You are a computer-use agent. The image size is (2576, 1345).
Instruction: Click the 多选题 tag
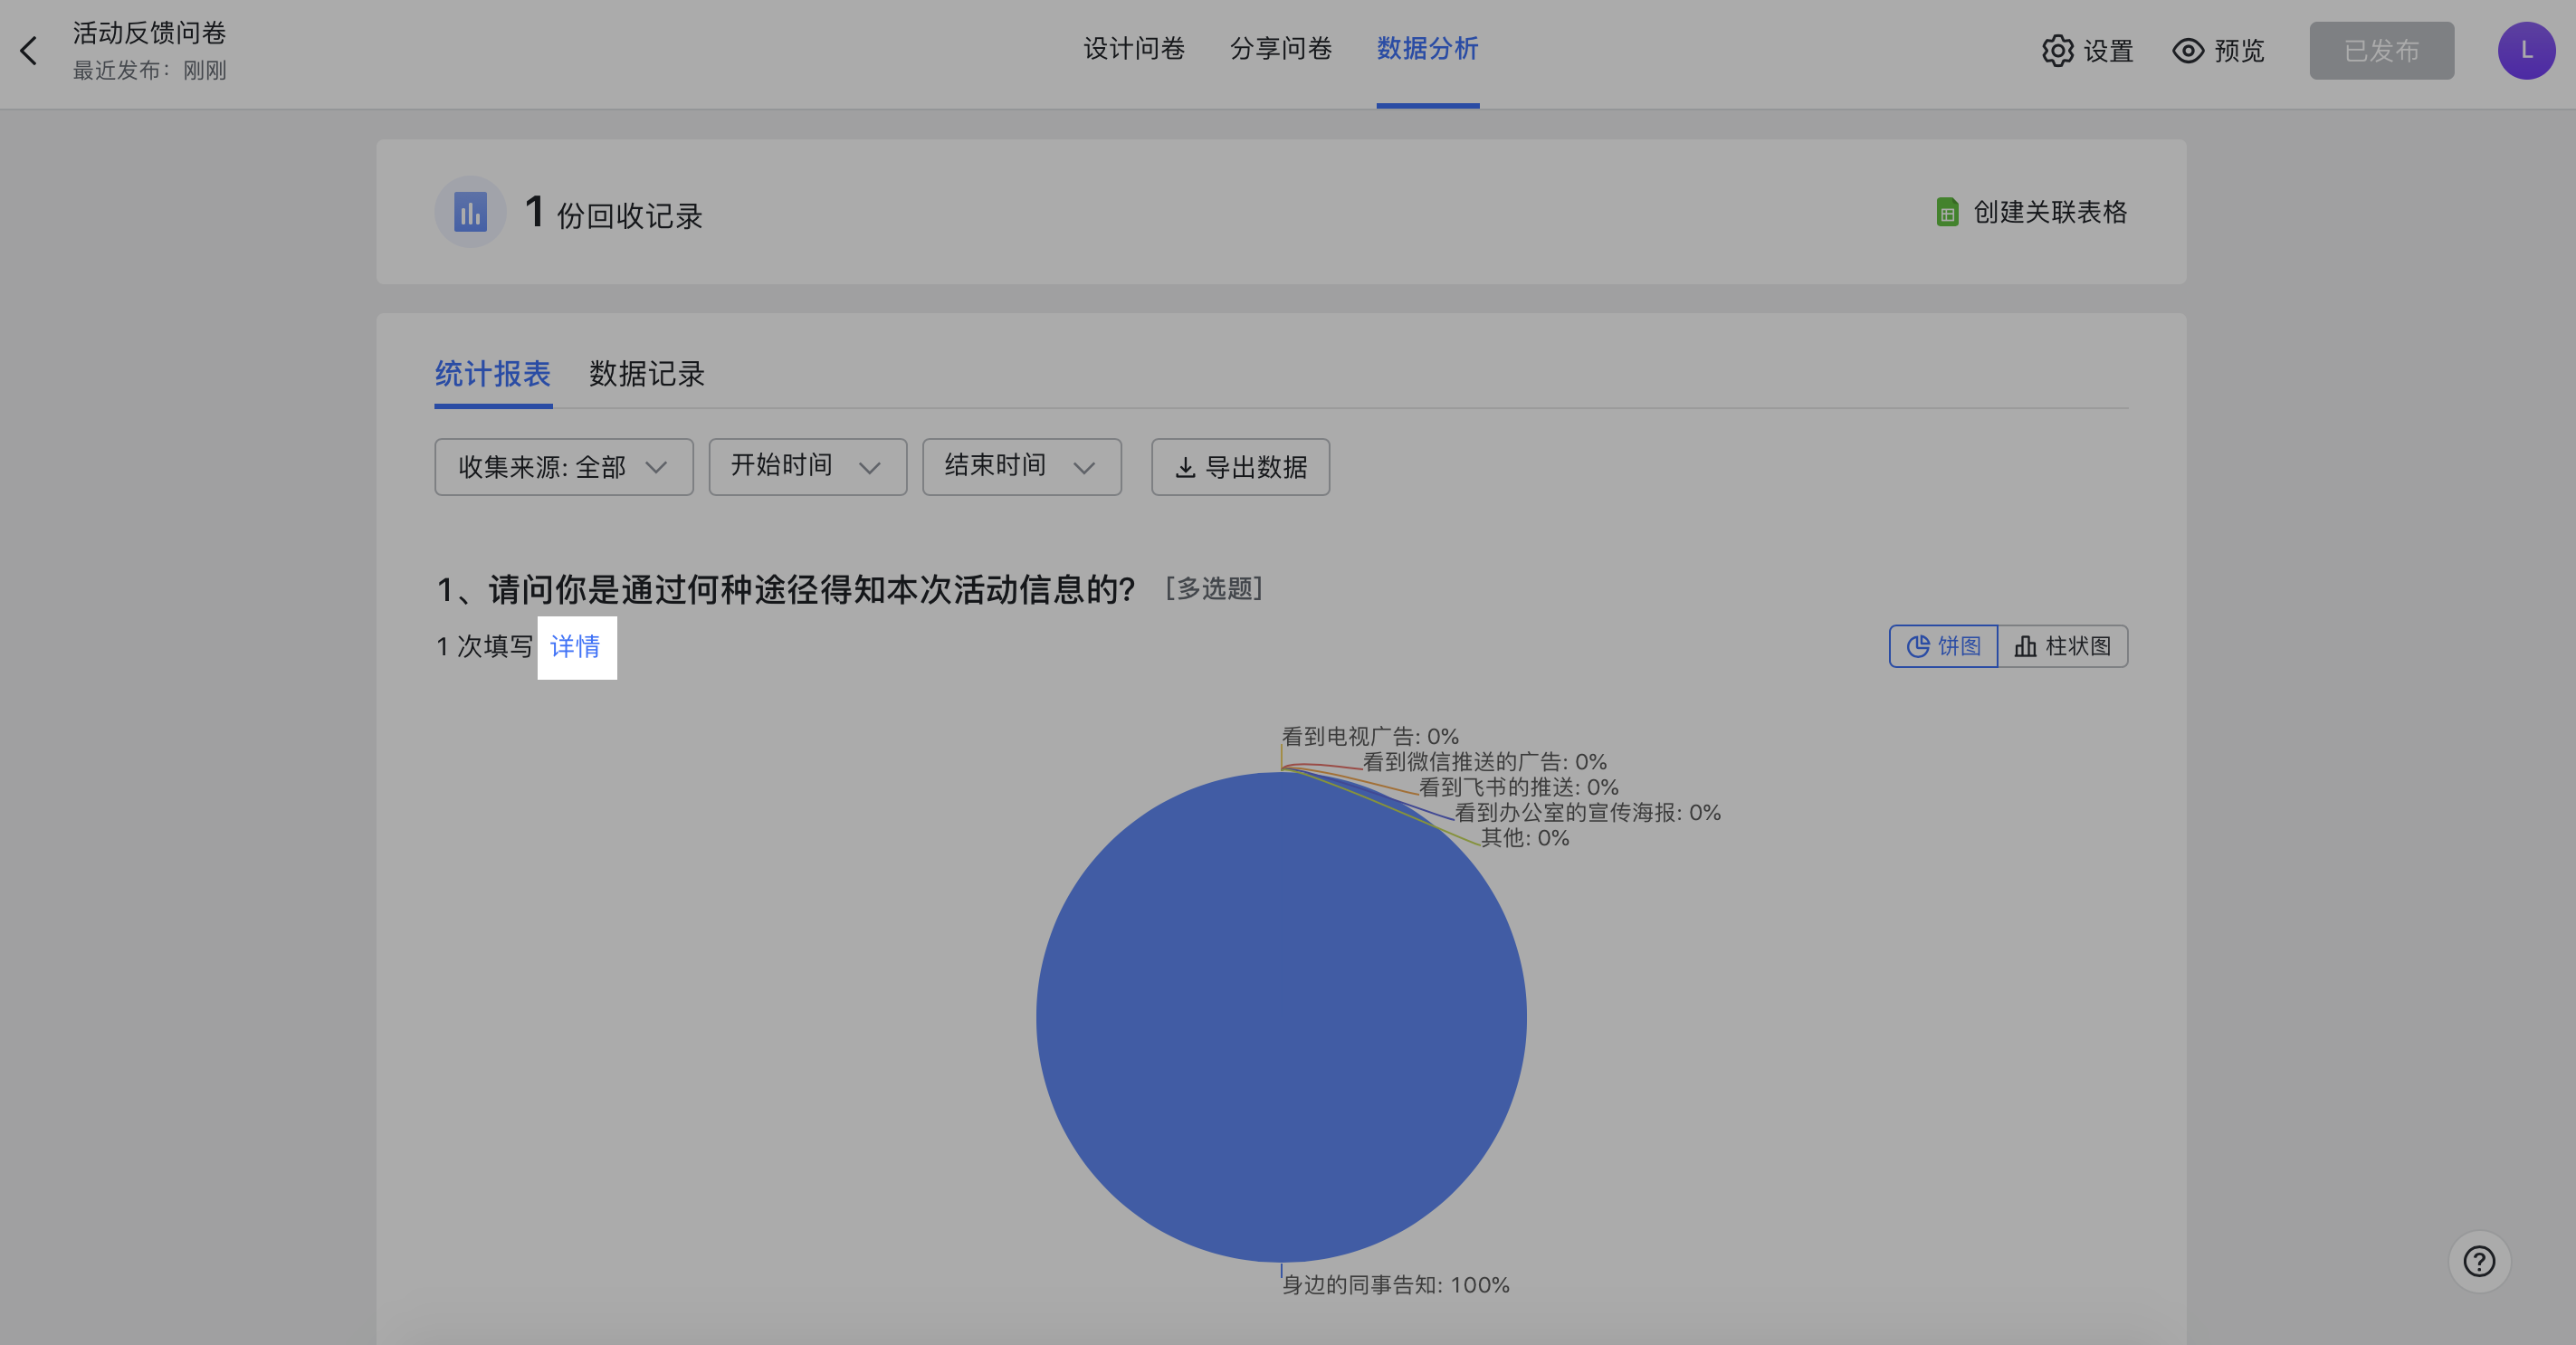pos(1214,589)
